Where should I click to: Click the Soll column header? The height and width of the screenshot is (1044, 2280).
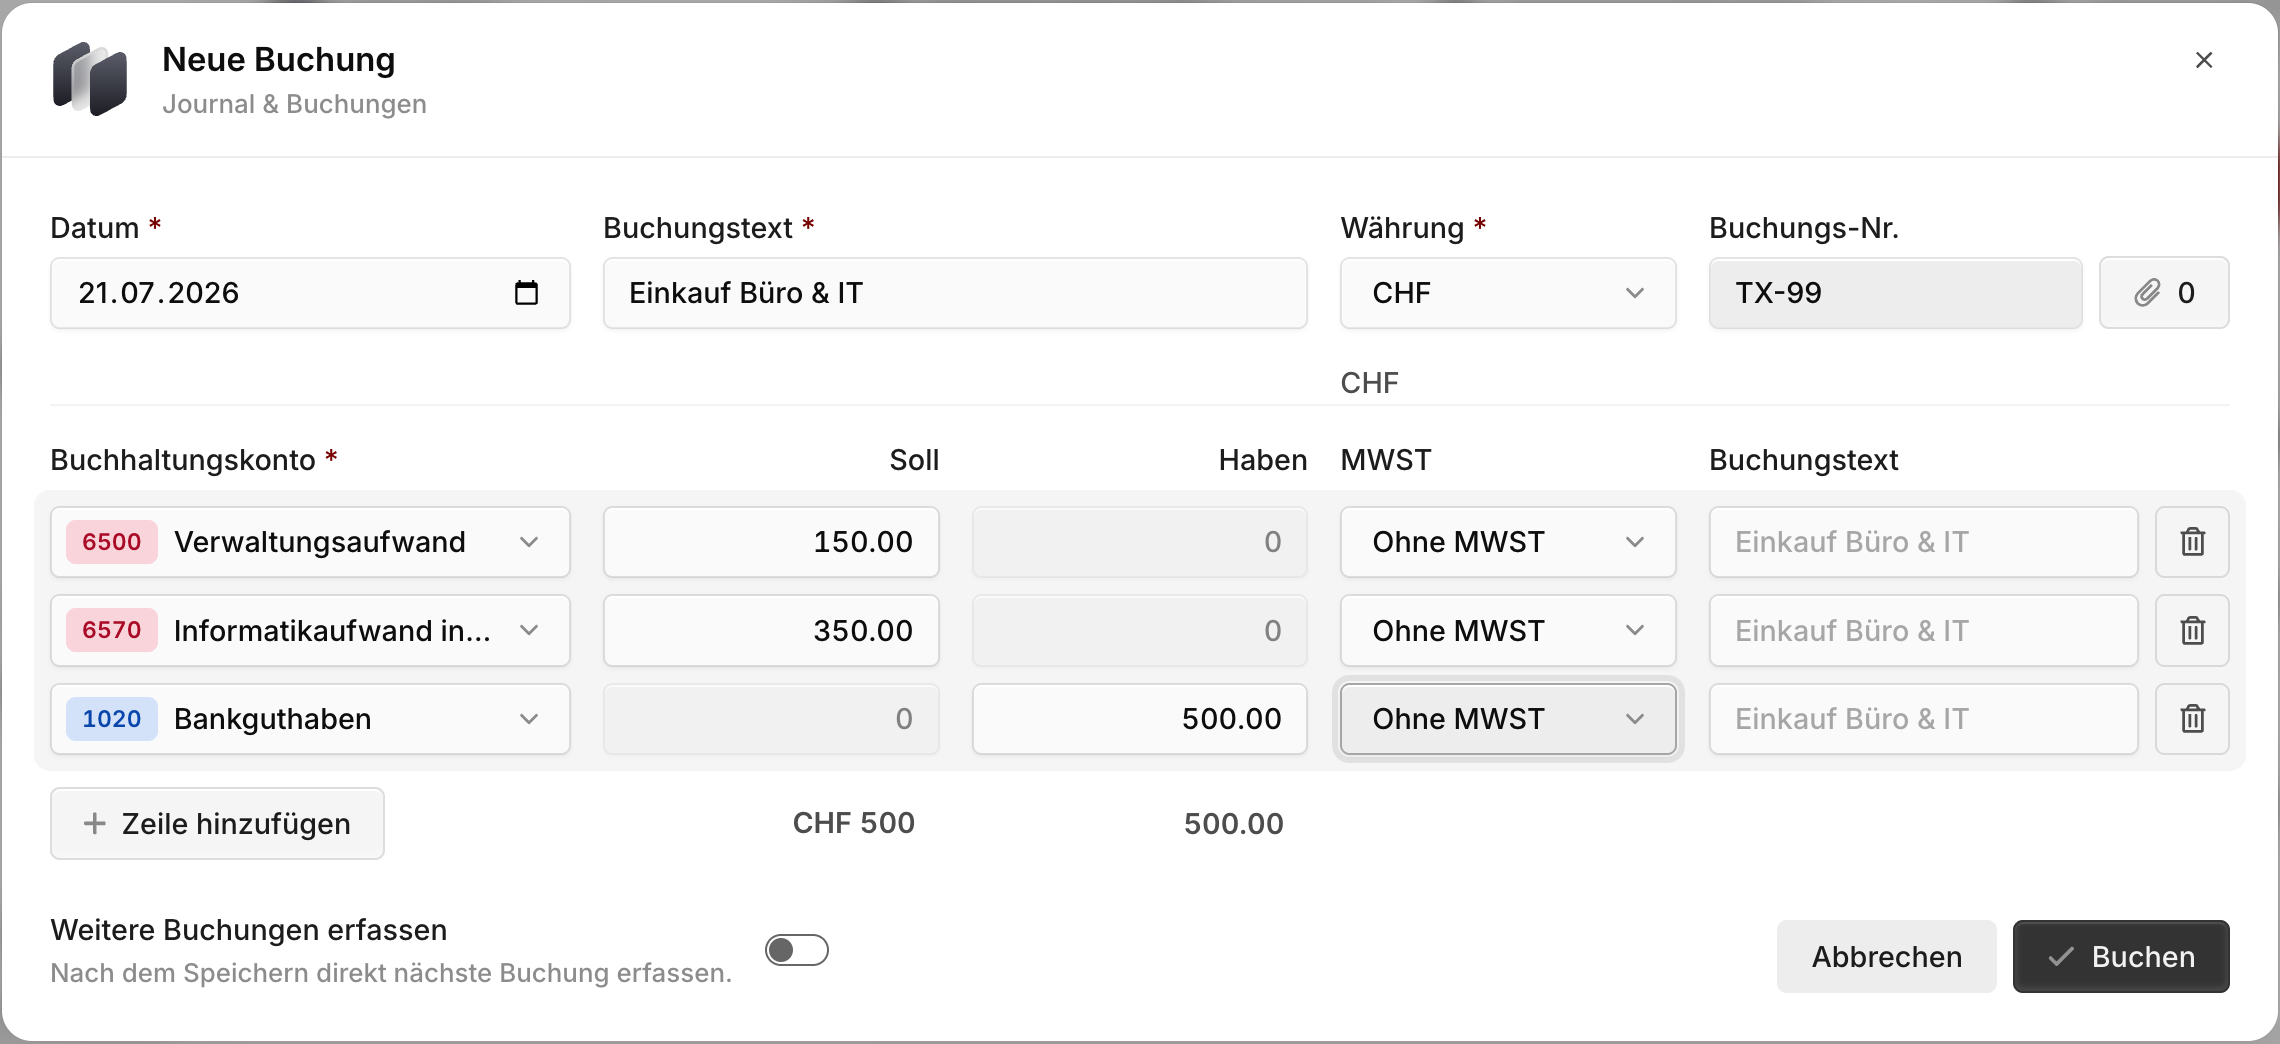(914, 460)
